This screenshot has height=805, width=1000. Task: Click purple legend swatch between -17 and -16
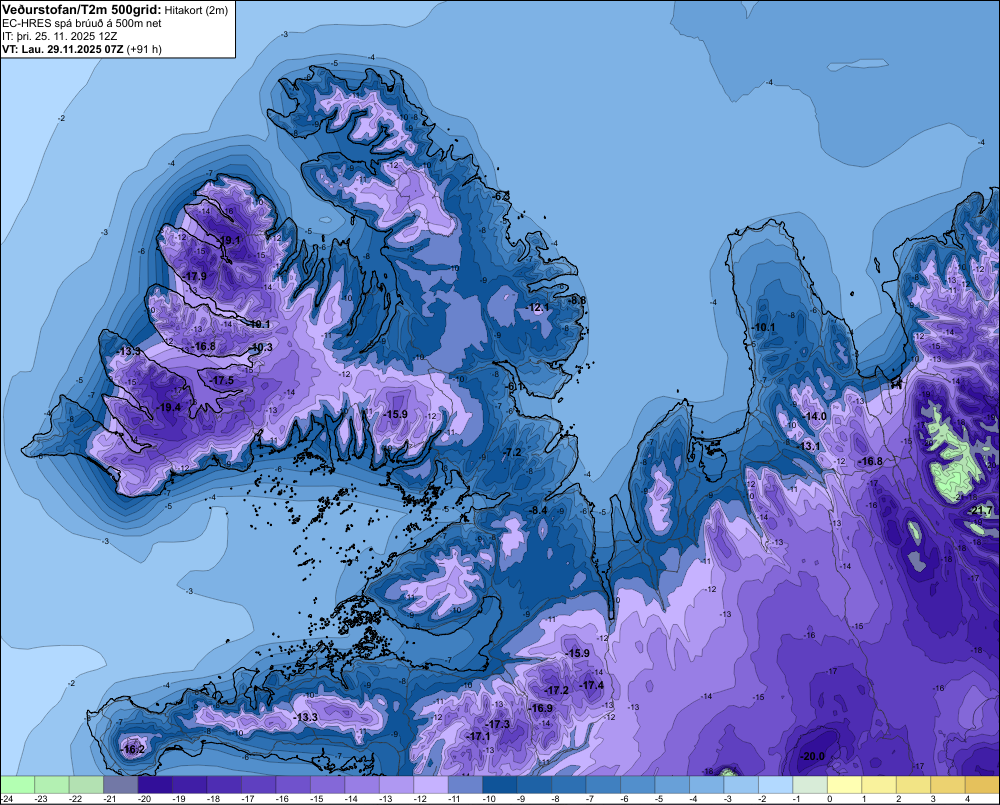pos(258,784)
